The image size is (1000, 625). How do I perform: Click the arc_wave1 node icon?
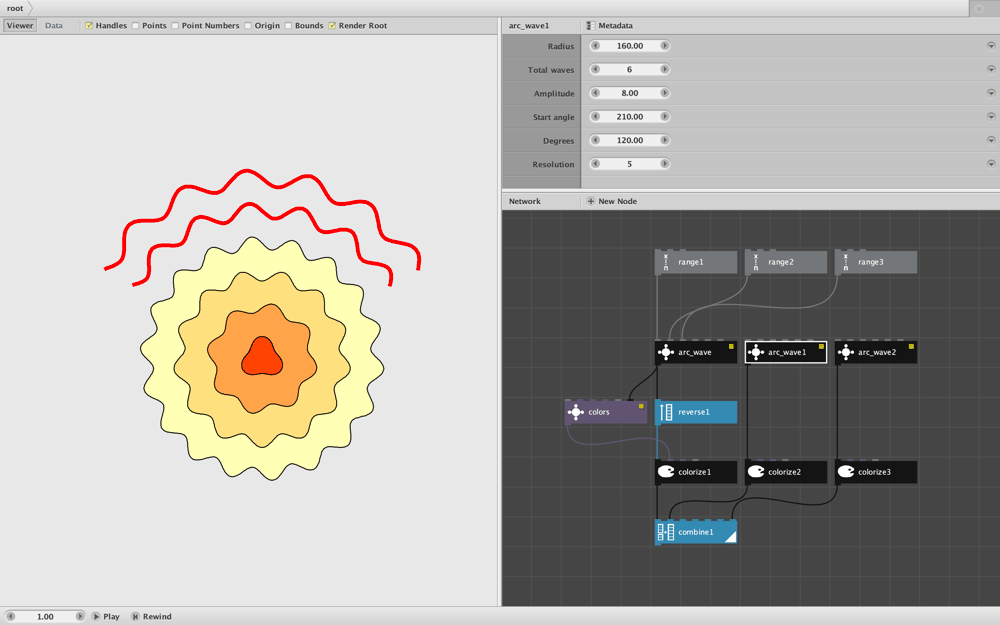point(756,352)
